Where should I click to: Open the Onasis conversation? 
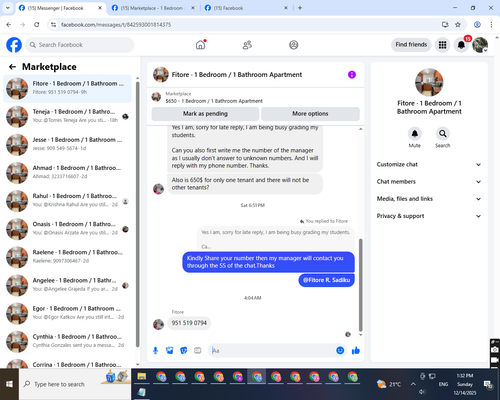[x=68, y=229]
